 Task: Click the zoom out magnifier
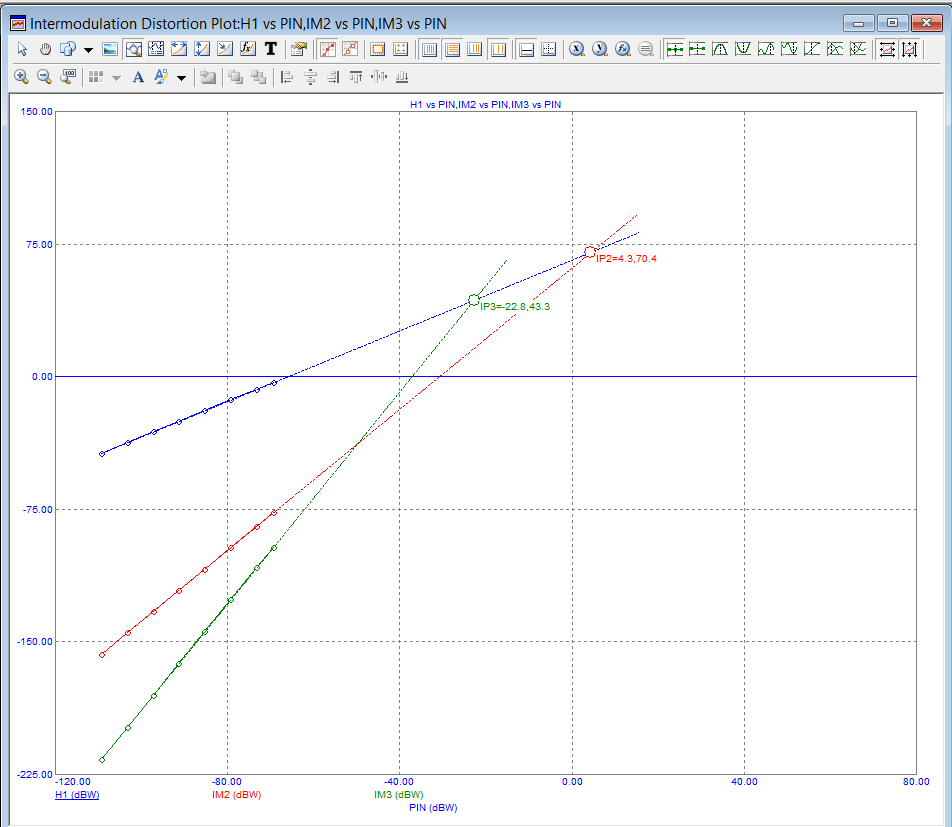(44, 77)
